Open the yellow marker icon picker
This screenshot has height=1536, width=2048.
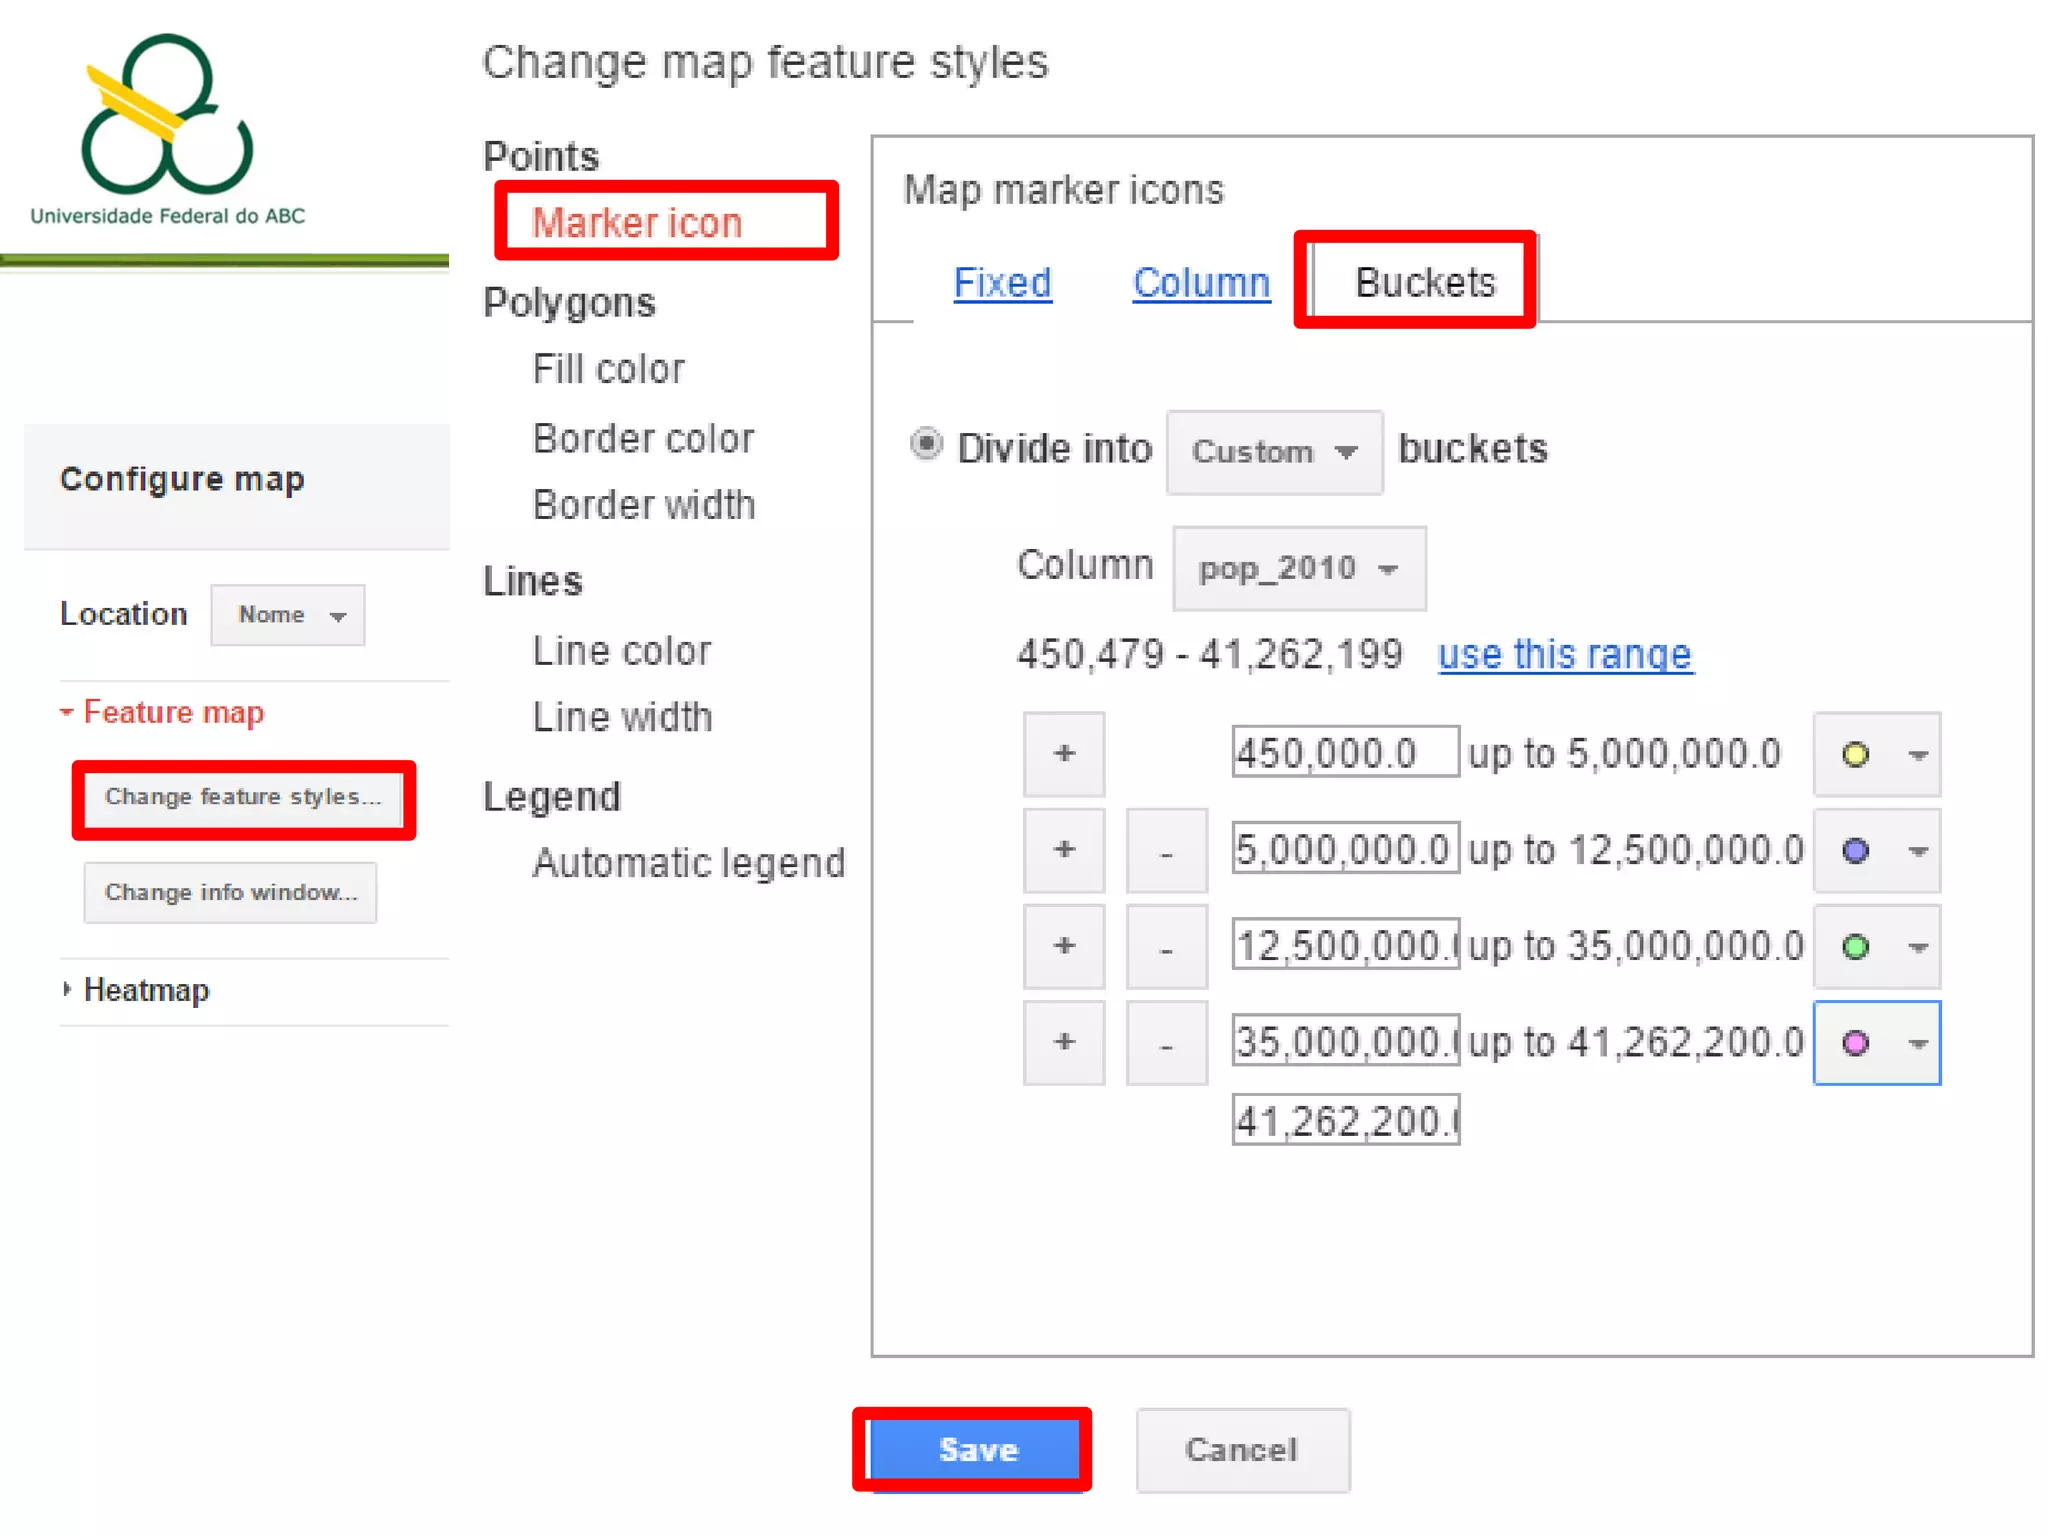pos(1876,754)
